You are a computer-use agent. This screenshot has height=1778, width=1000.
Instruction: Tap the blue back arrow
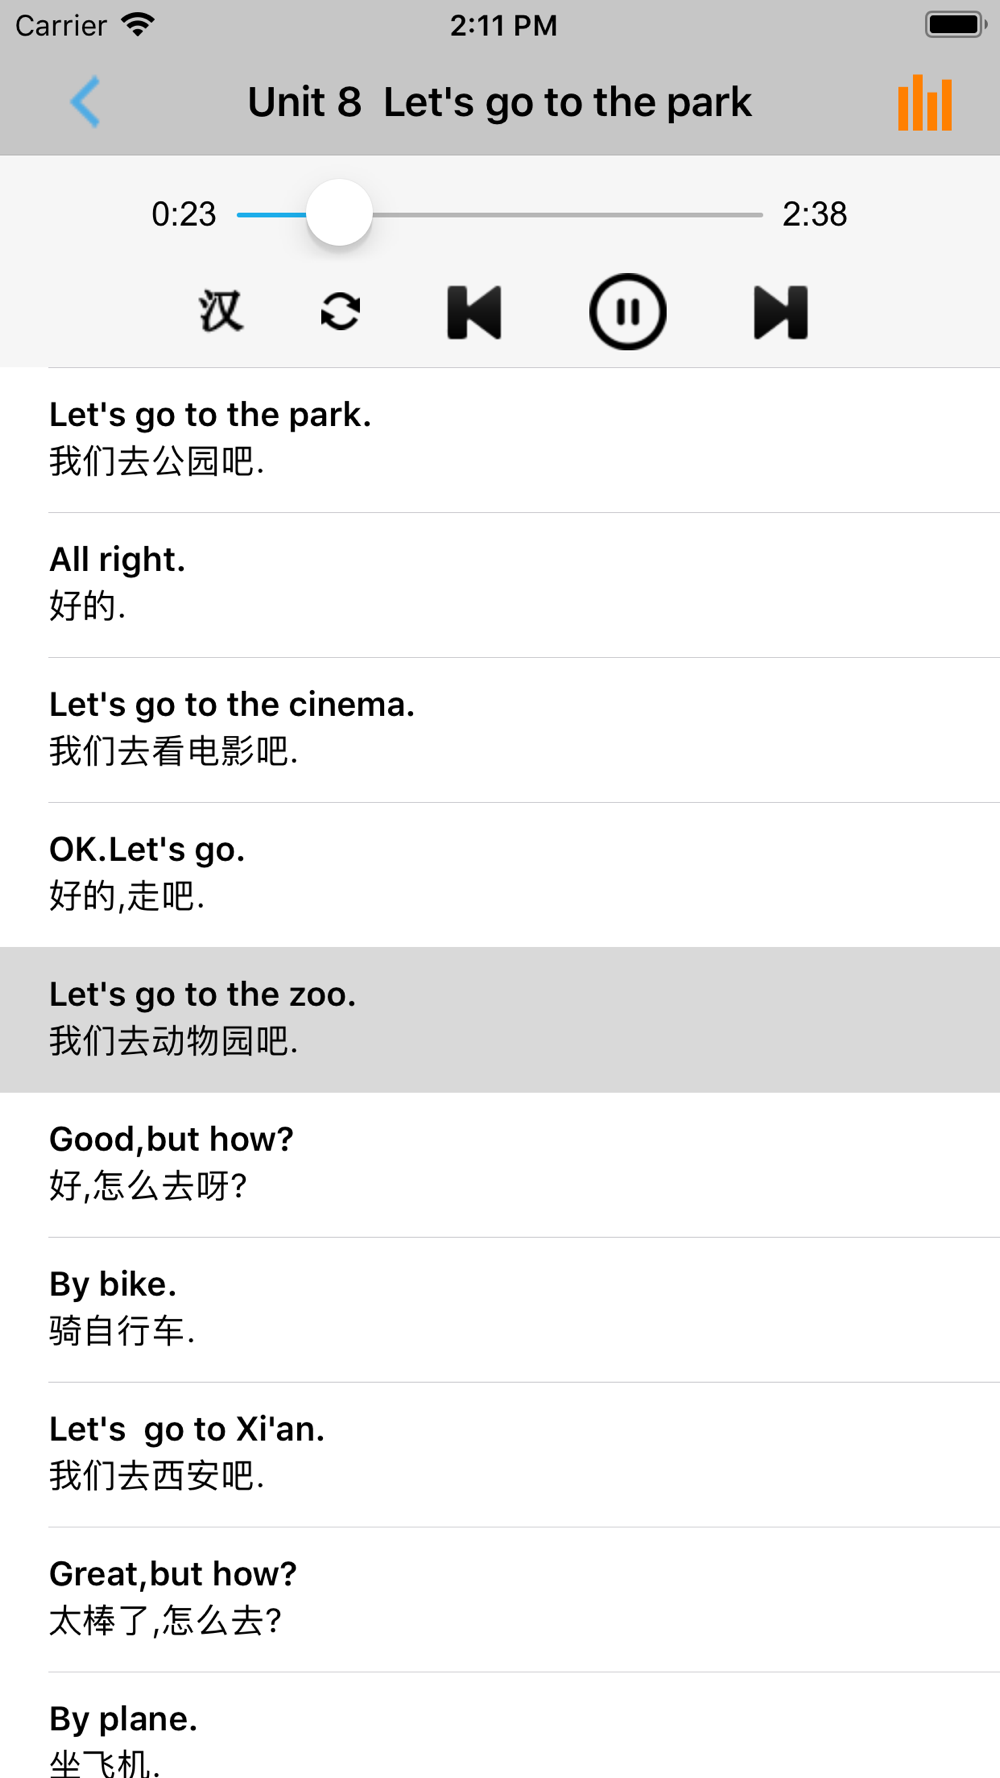(85, 102)
